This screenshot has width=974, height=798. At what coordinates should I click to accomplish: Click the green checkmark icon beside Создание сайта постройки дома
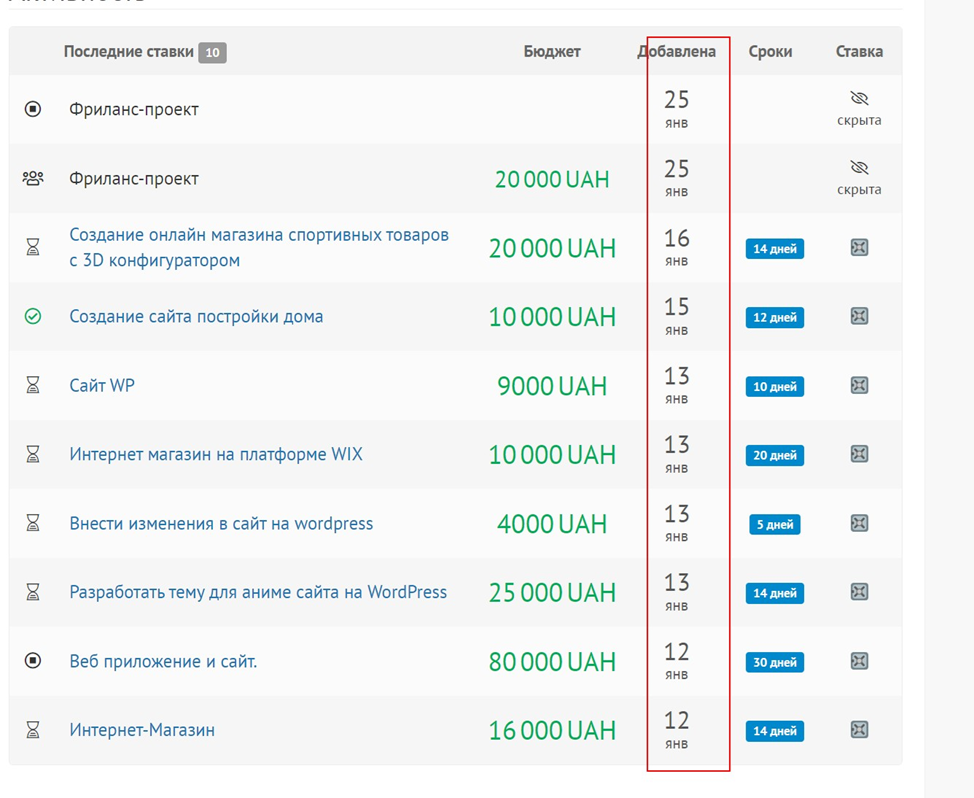[x=33, y=316]
